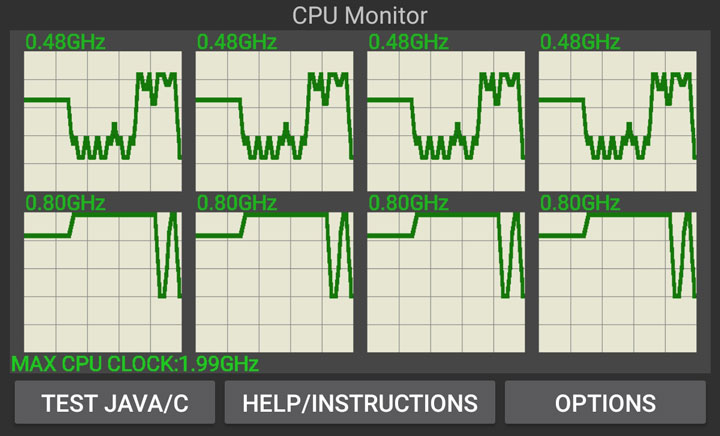Click the last 0.80GHz frequency label

580,203
